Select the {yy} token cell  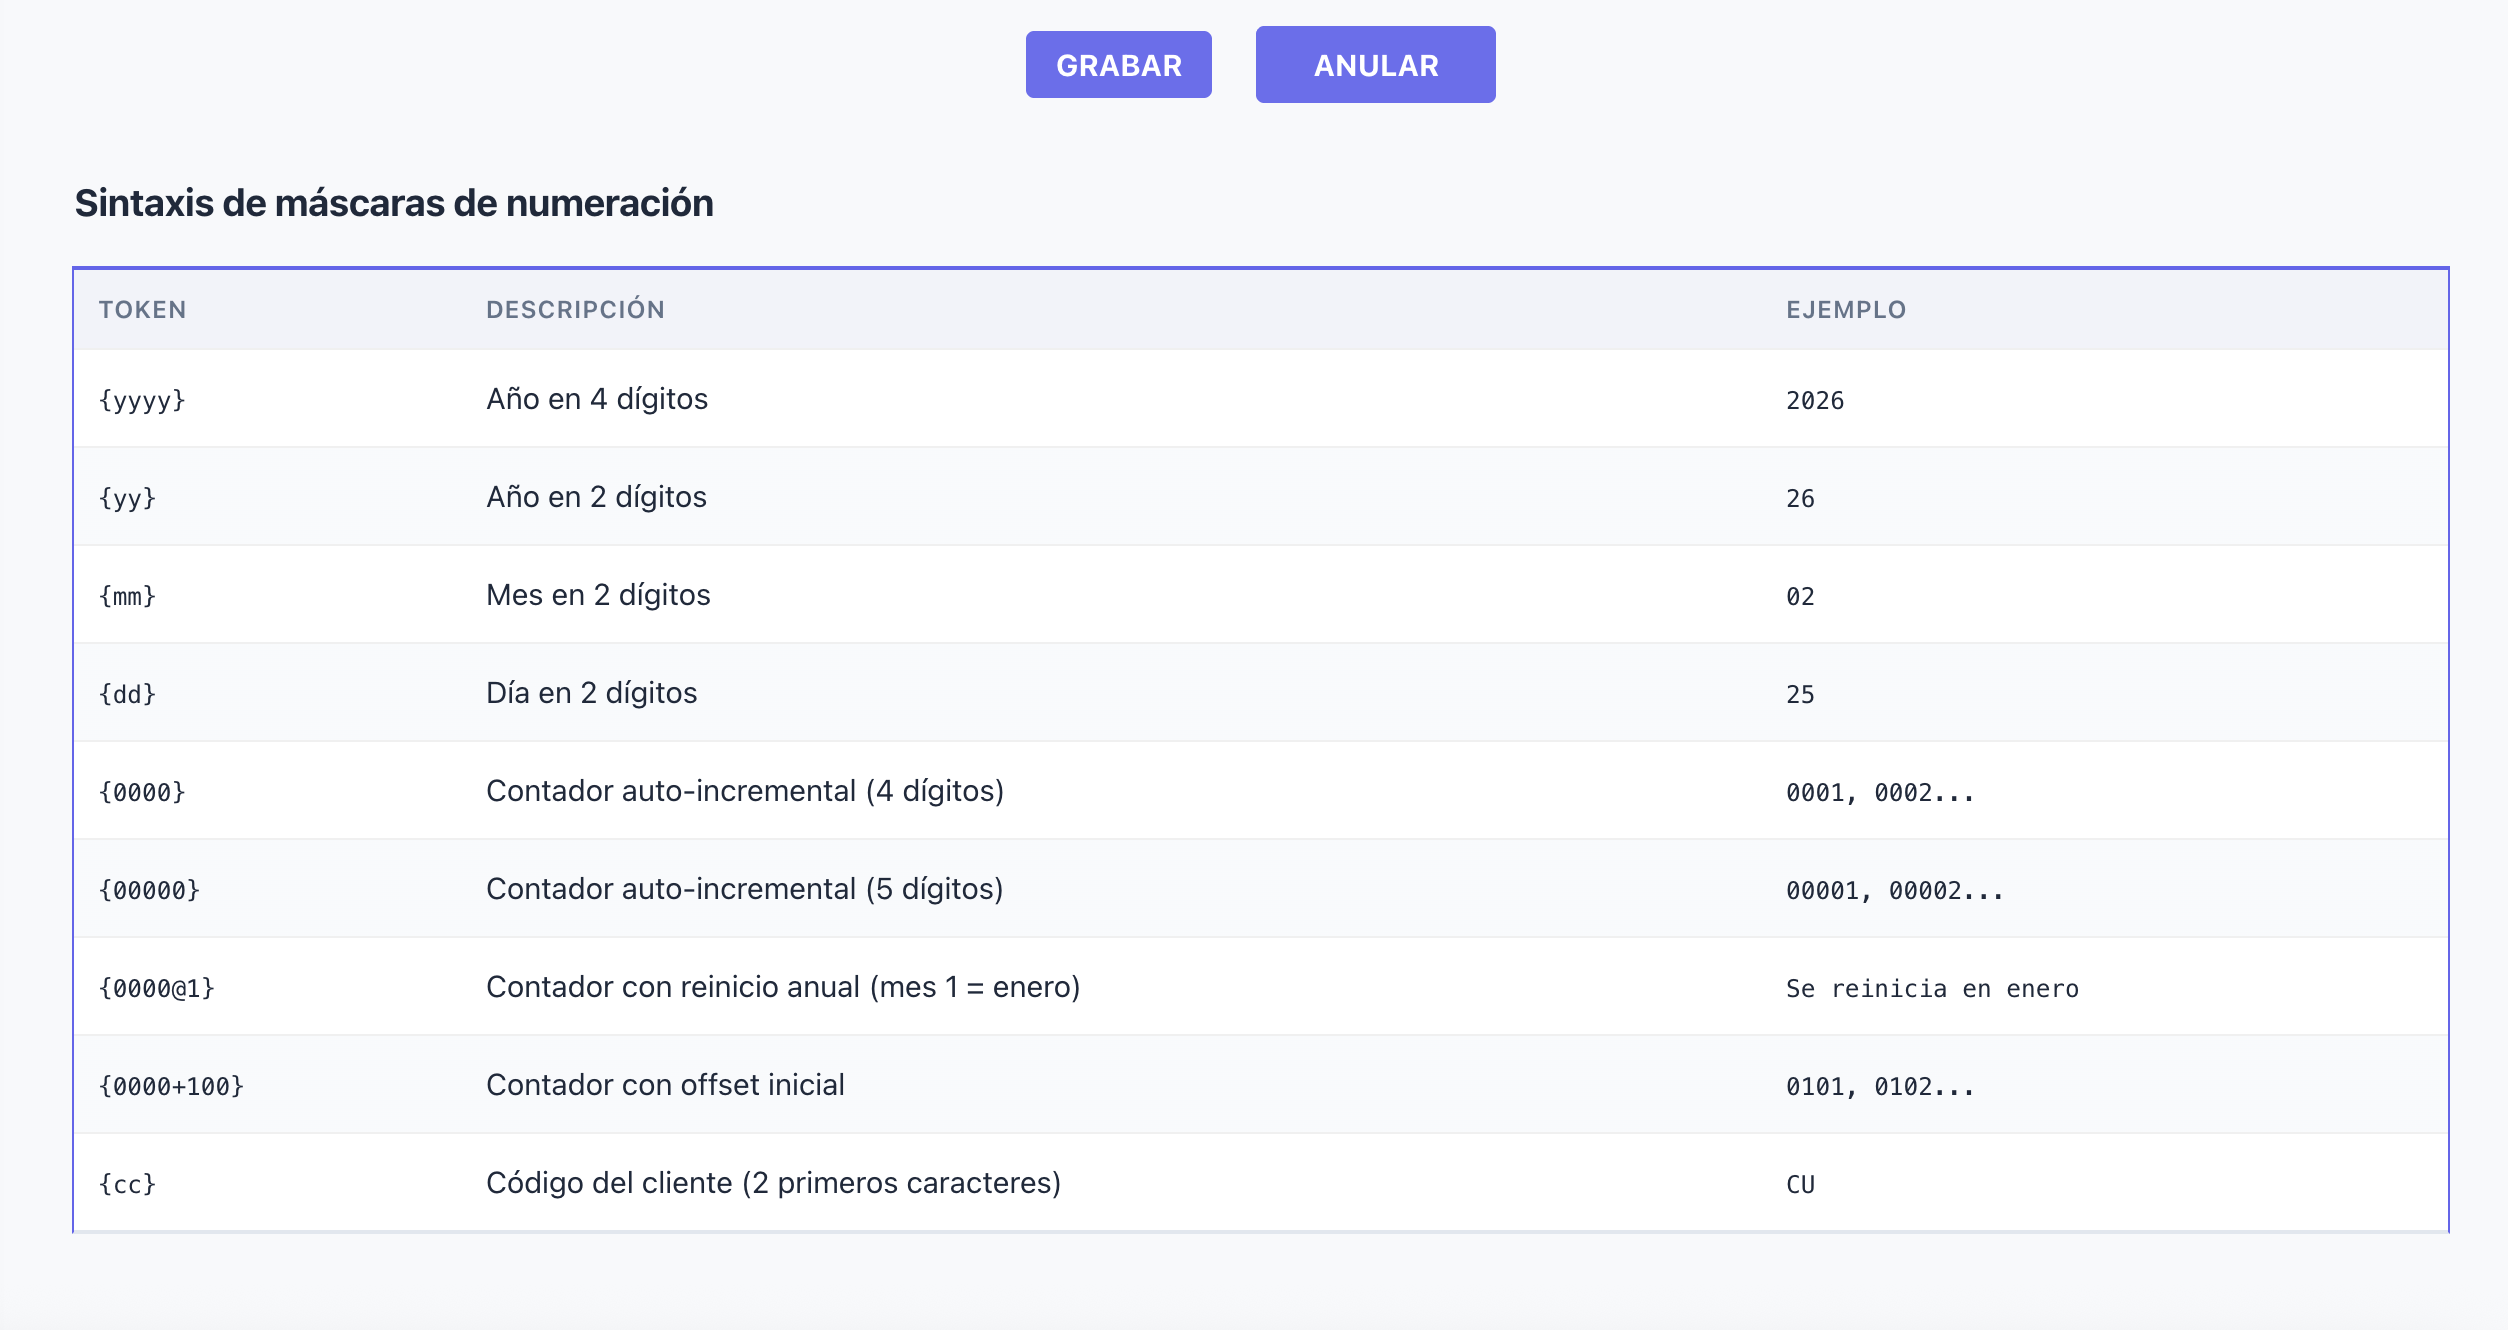click(127, 498)
